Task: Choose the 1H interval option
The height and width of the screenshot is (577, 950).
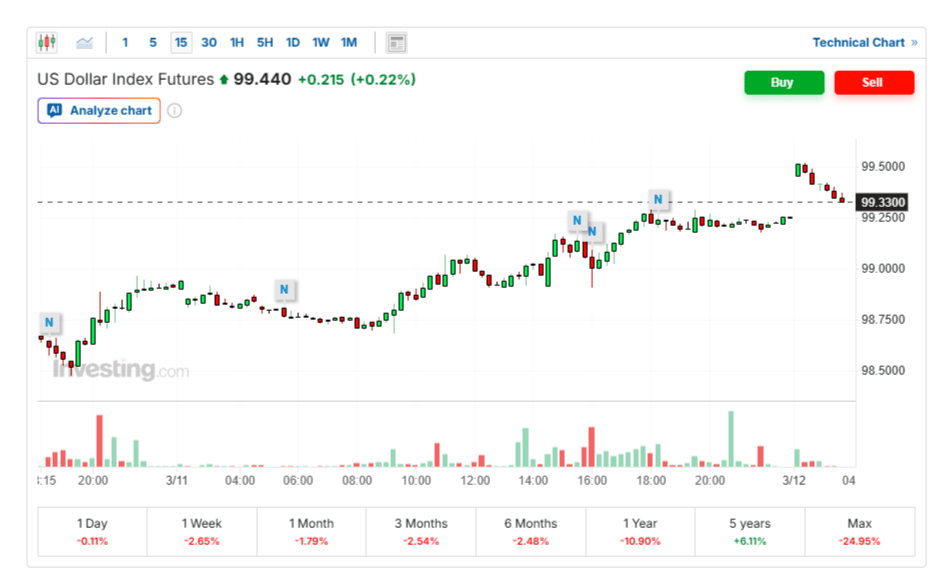Action: point(237,42)
